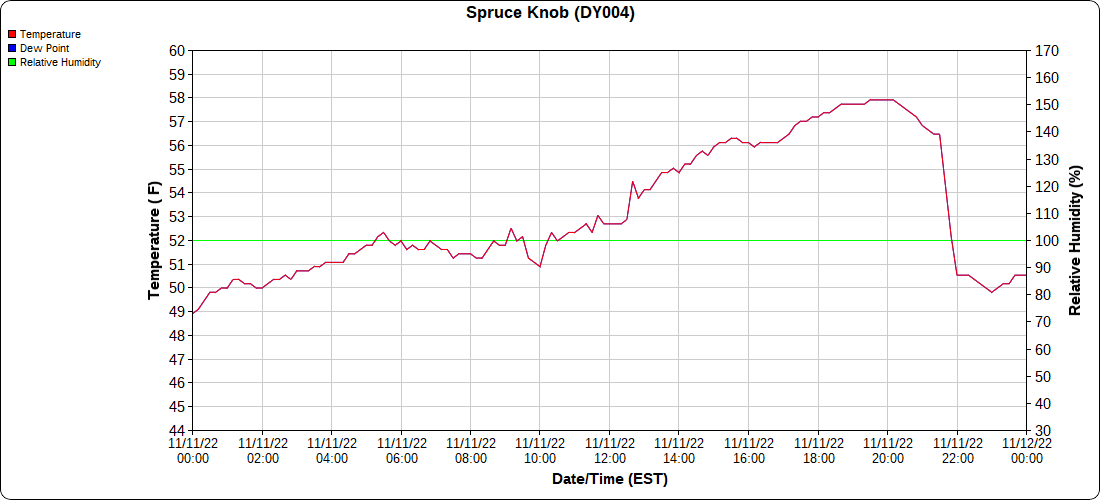
Task: Click the 11/12/22 00:00 x-axis tick label
Action: (1027, 450)
